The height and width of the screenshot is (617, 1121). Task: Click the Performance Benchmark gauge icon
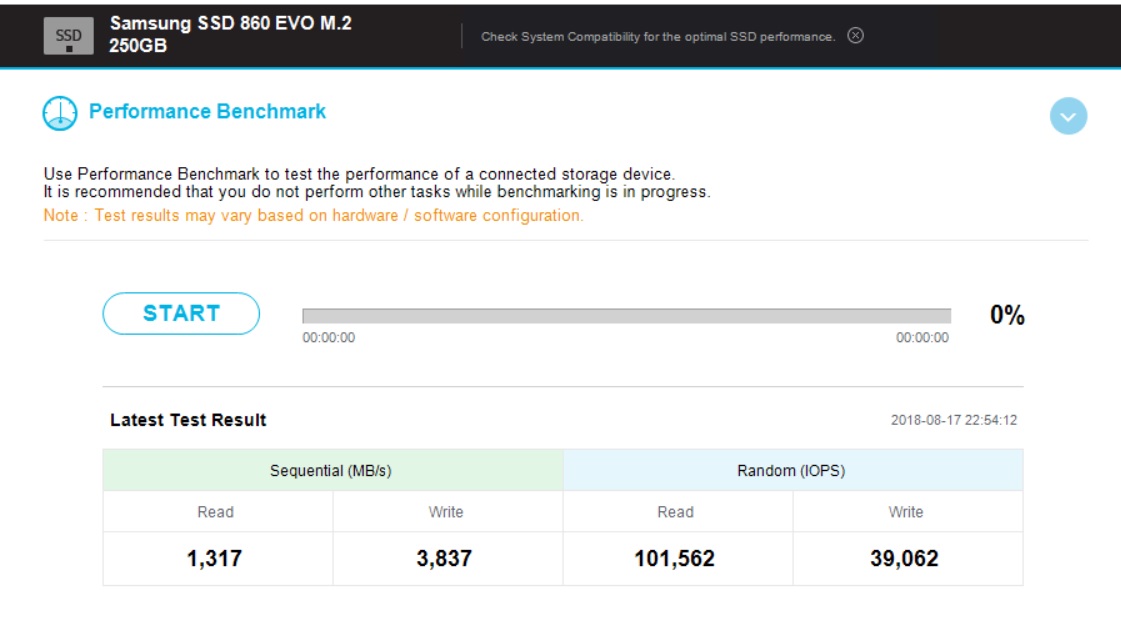(59, 113)
